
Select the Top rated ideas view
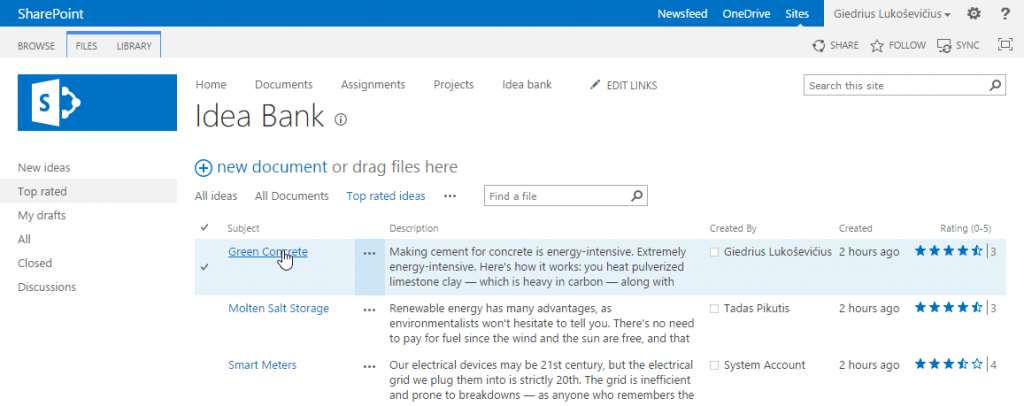pyautogui.click(x=386, y=196)
